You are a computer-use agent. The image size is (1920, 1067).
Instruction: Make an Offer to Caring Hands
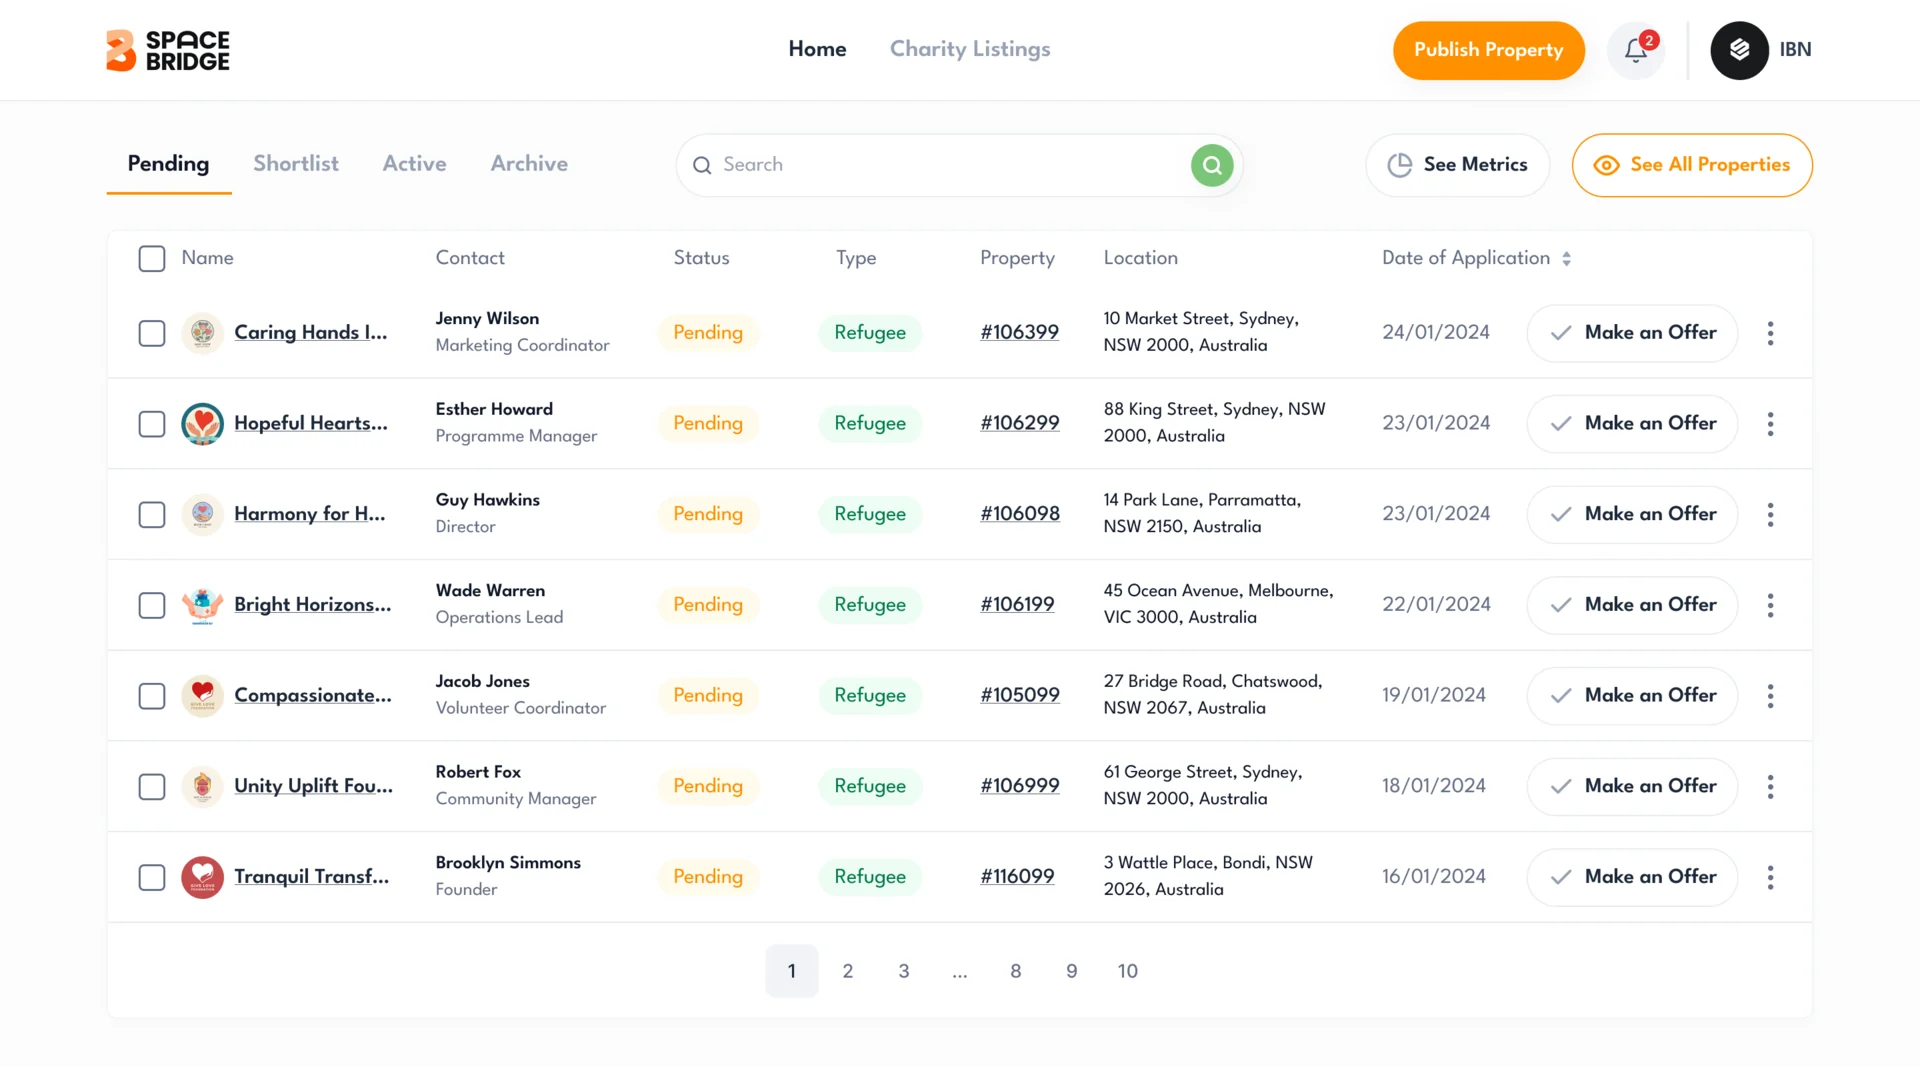coord(1631,333)
